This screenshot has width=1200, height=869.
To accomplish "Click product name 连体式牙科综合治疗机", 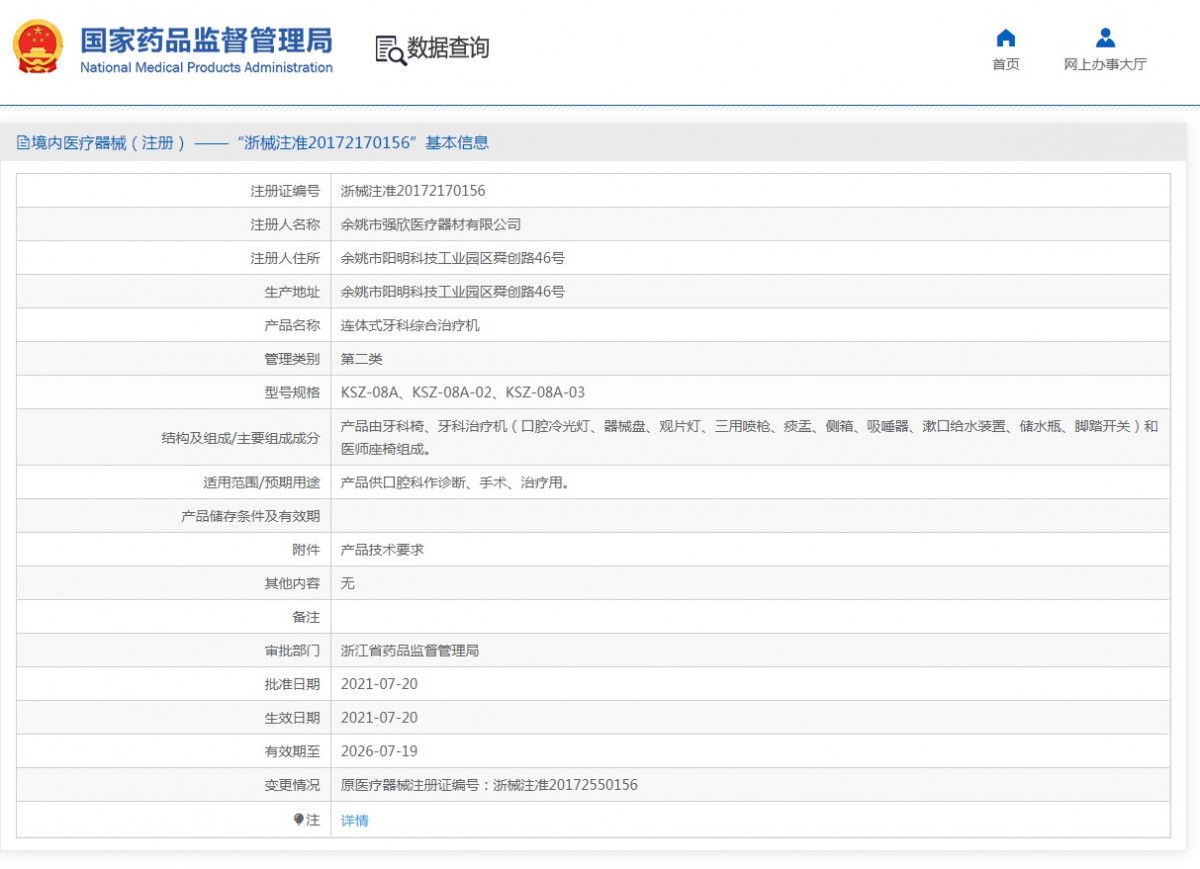I will click(x=410, y=326).
